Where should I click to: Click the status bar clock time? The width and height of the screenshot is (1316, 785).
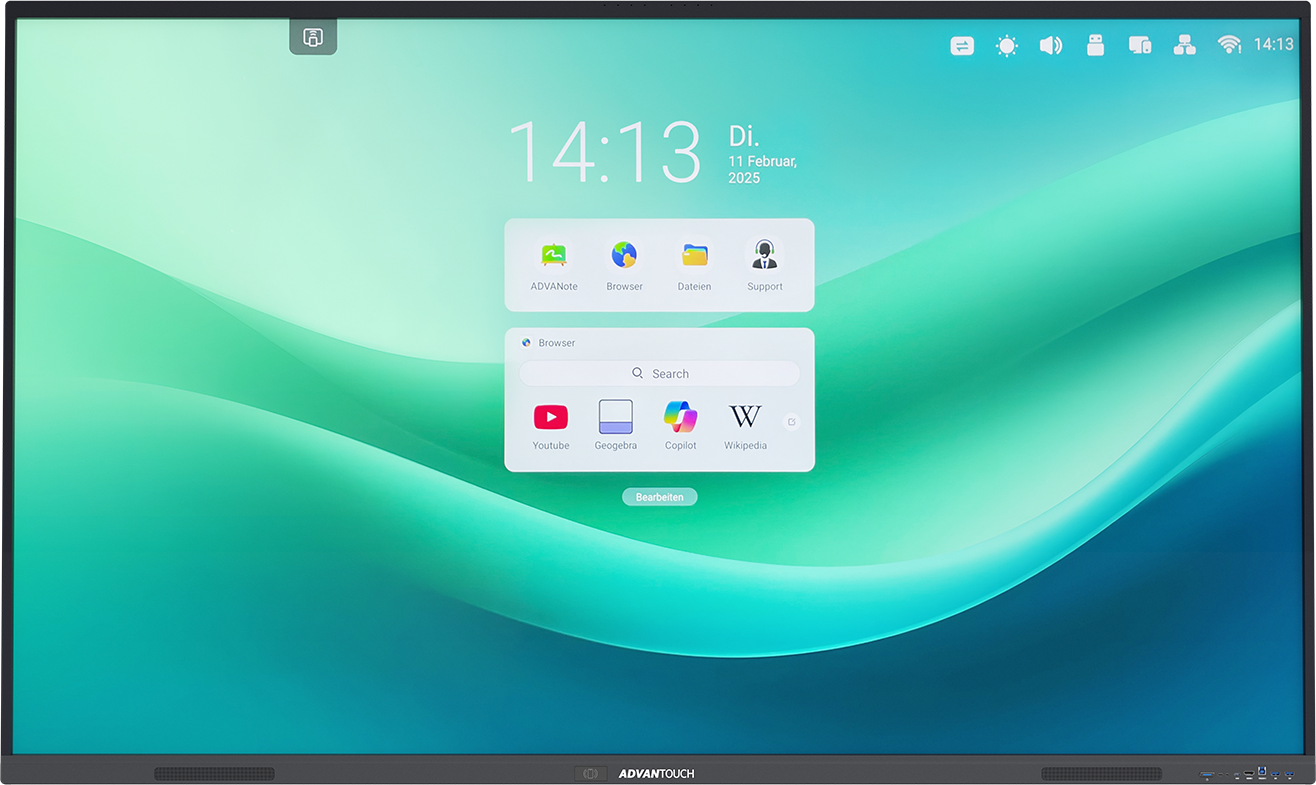tap(1273, 45)
